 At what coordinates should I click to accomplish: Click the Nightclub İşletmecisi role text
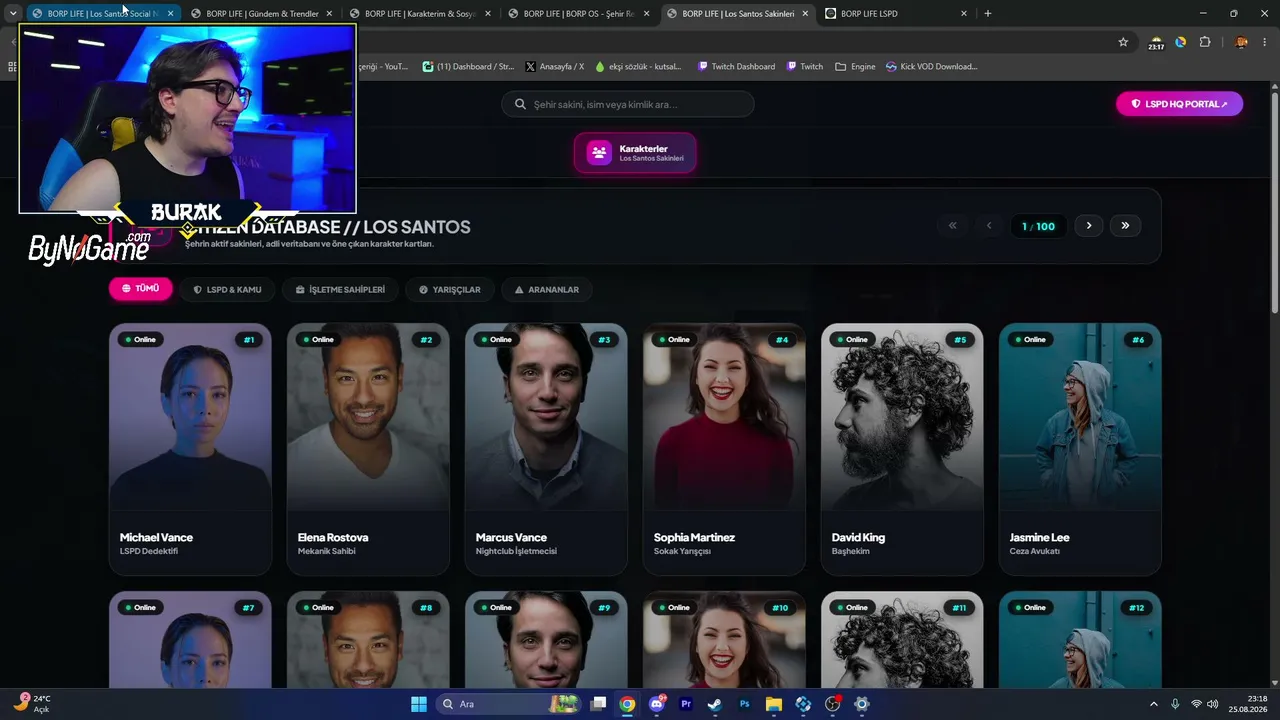pyautogui.click(x=516, y=551)
